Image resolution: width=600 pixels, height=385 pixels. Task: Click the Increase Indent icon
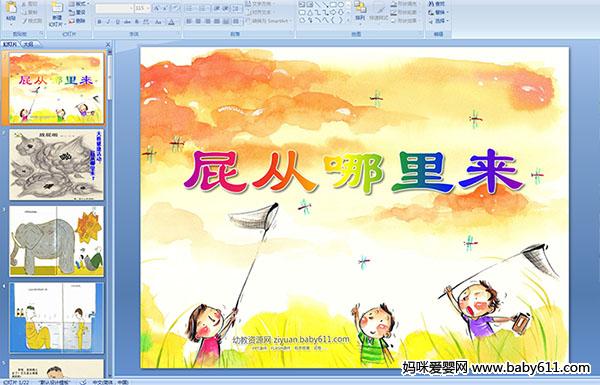tap(226, 8)
